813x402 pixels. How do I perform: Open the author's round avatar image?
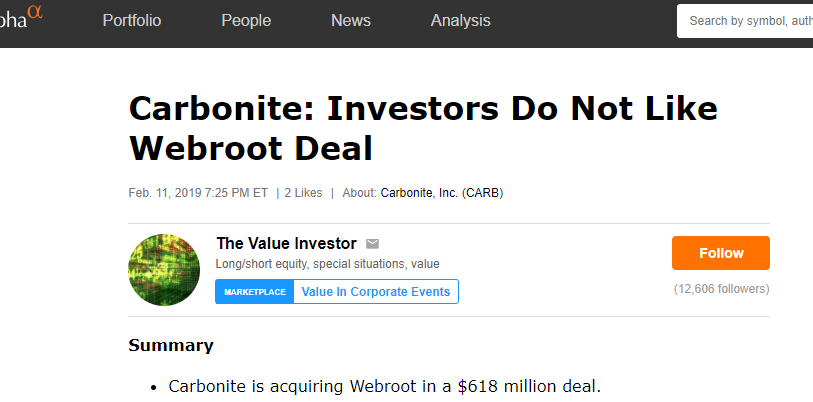[x=164, y=270]
